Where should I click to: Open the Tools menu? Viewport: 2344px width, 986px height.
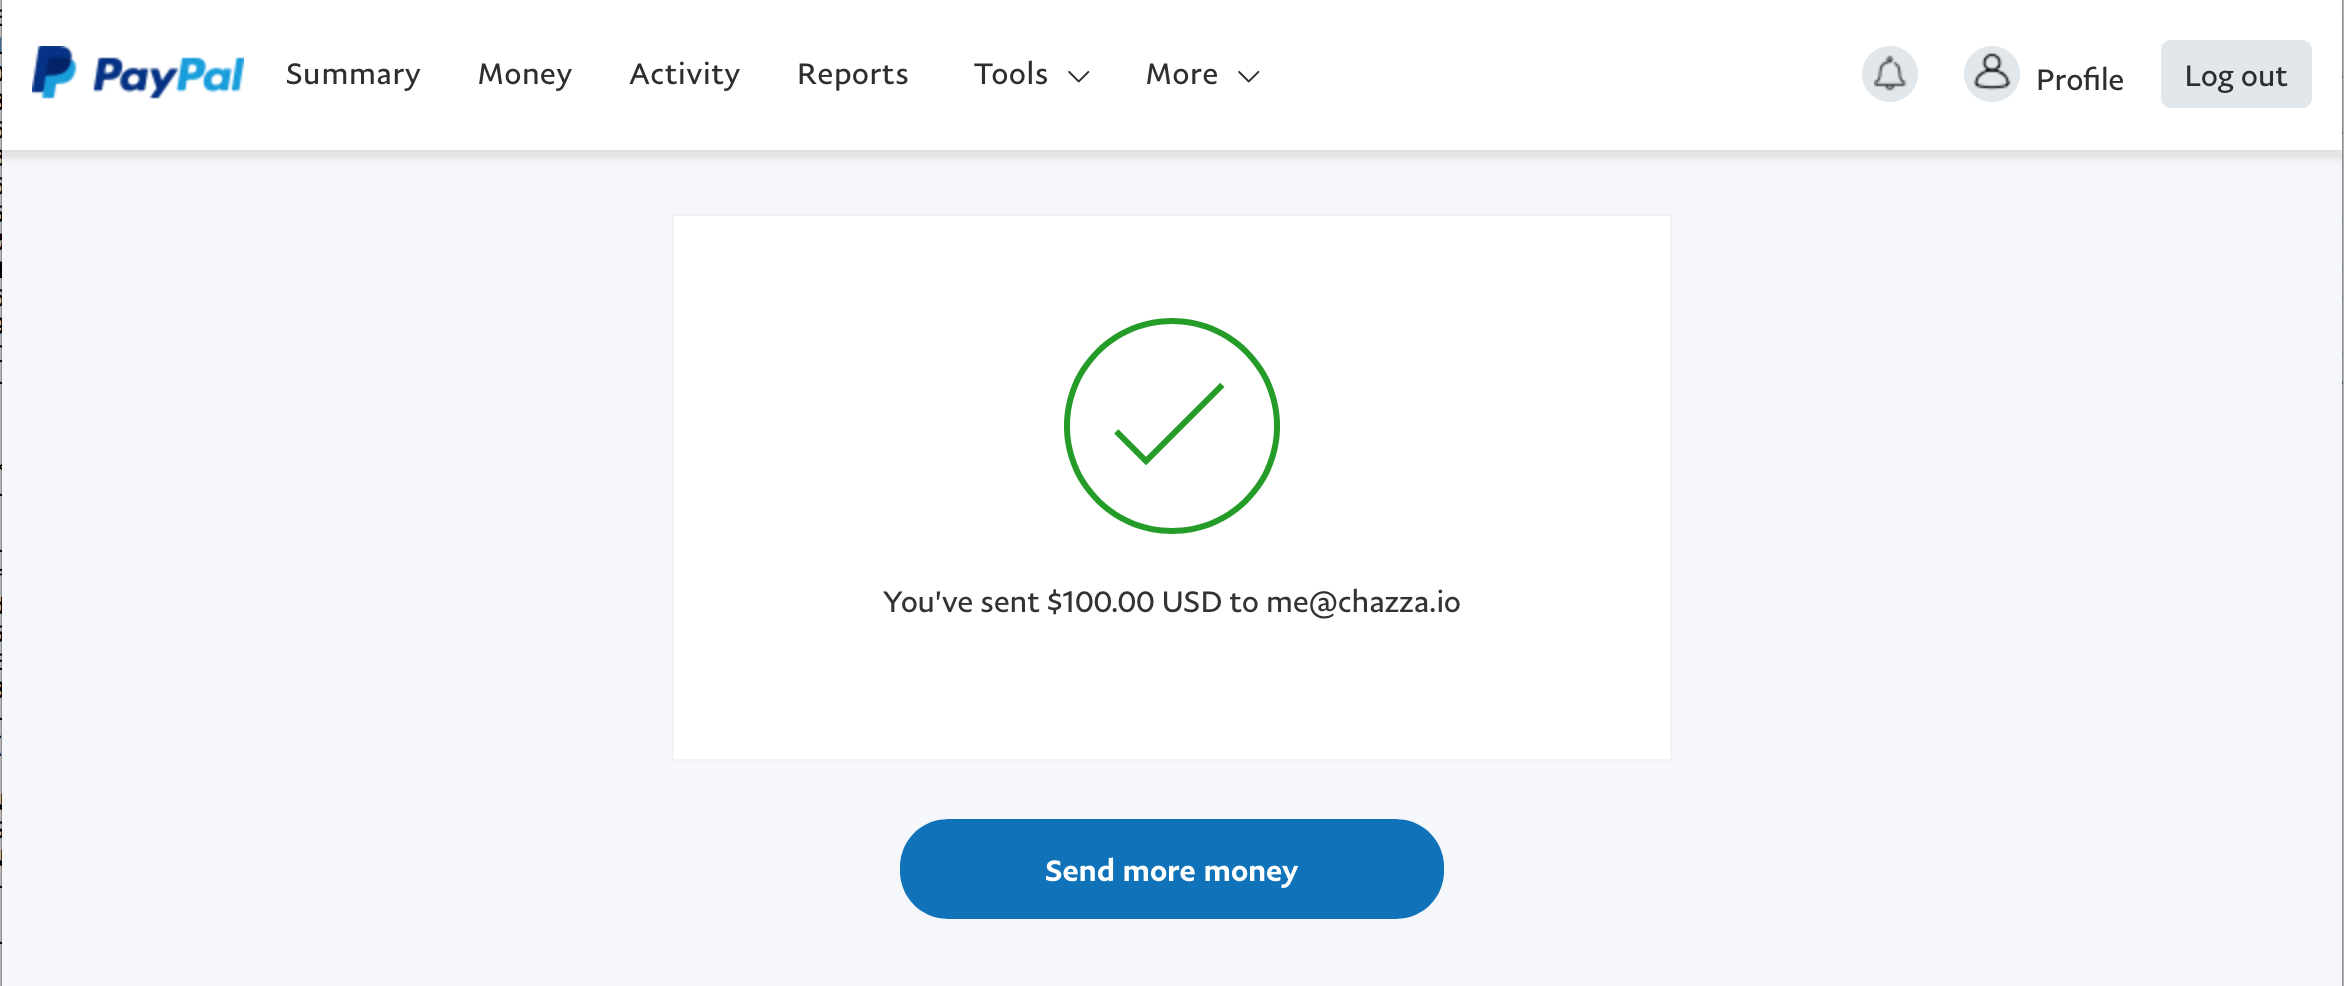(1011, 74)
